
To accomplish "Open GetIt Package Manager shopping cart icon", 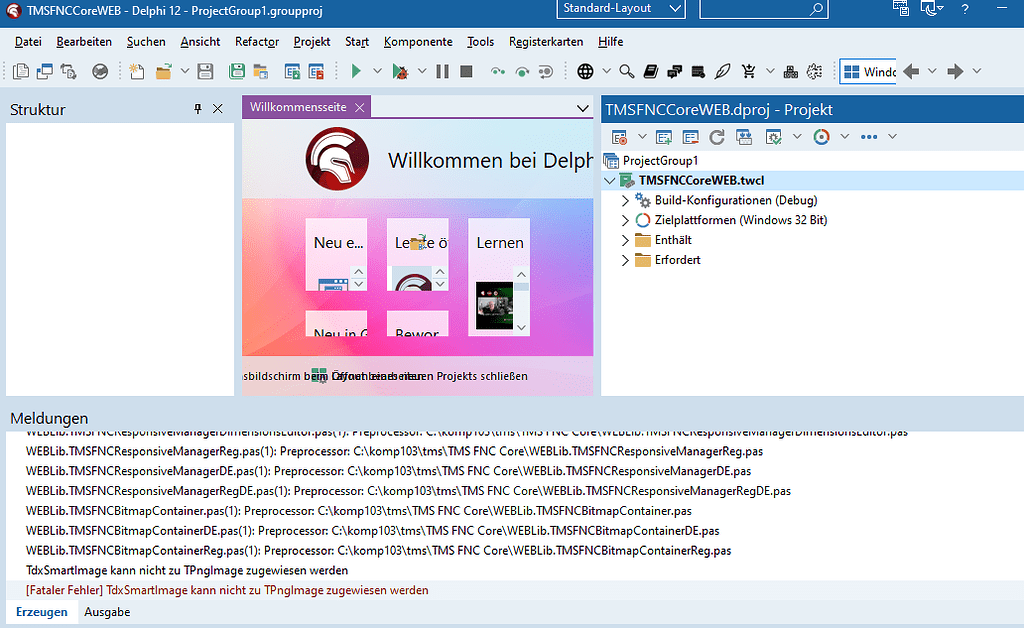I will point(748,71).
